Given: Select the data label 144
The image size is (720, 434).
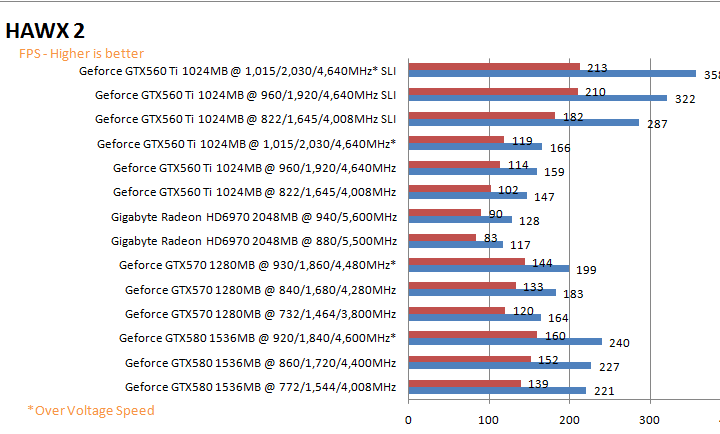Looking at the screenshot, I should 542,263.
